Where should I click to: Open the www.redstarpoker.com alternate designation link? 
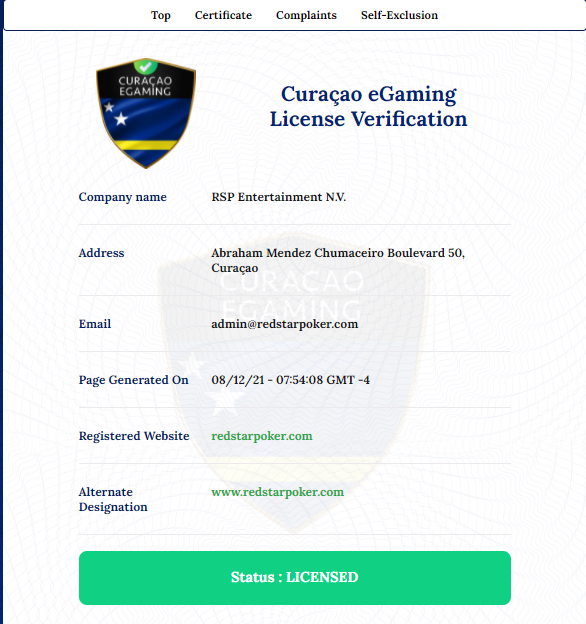(278, 492)
